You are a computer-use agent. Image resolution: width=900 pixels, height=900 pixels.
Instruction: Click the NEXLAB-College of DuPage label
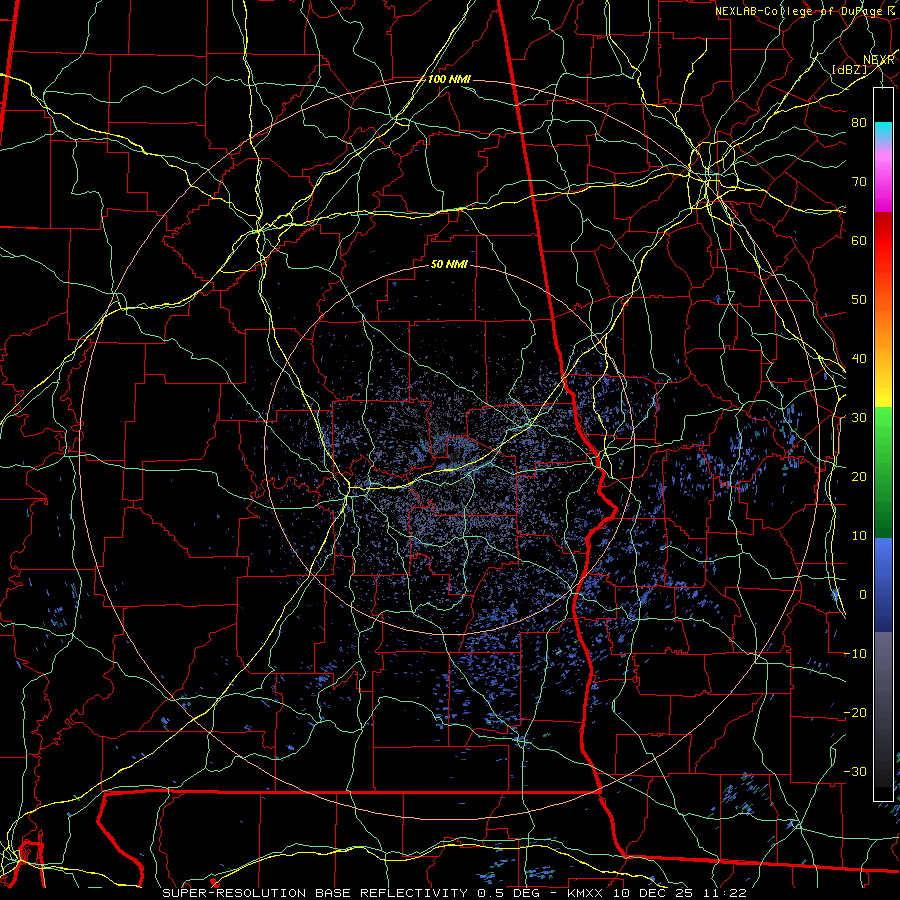(801, 11)
